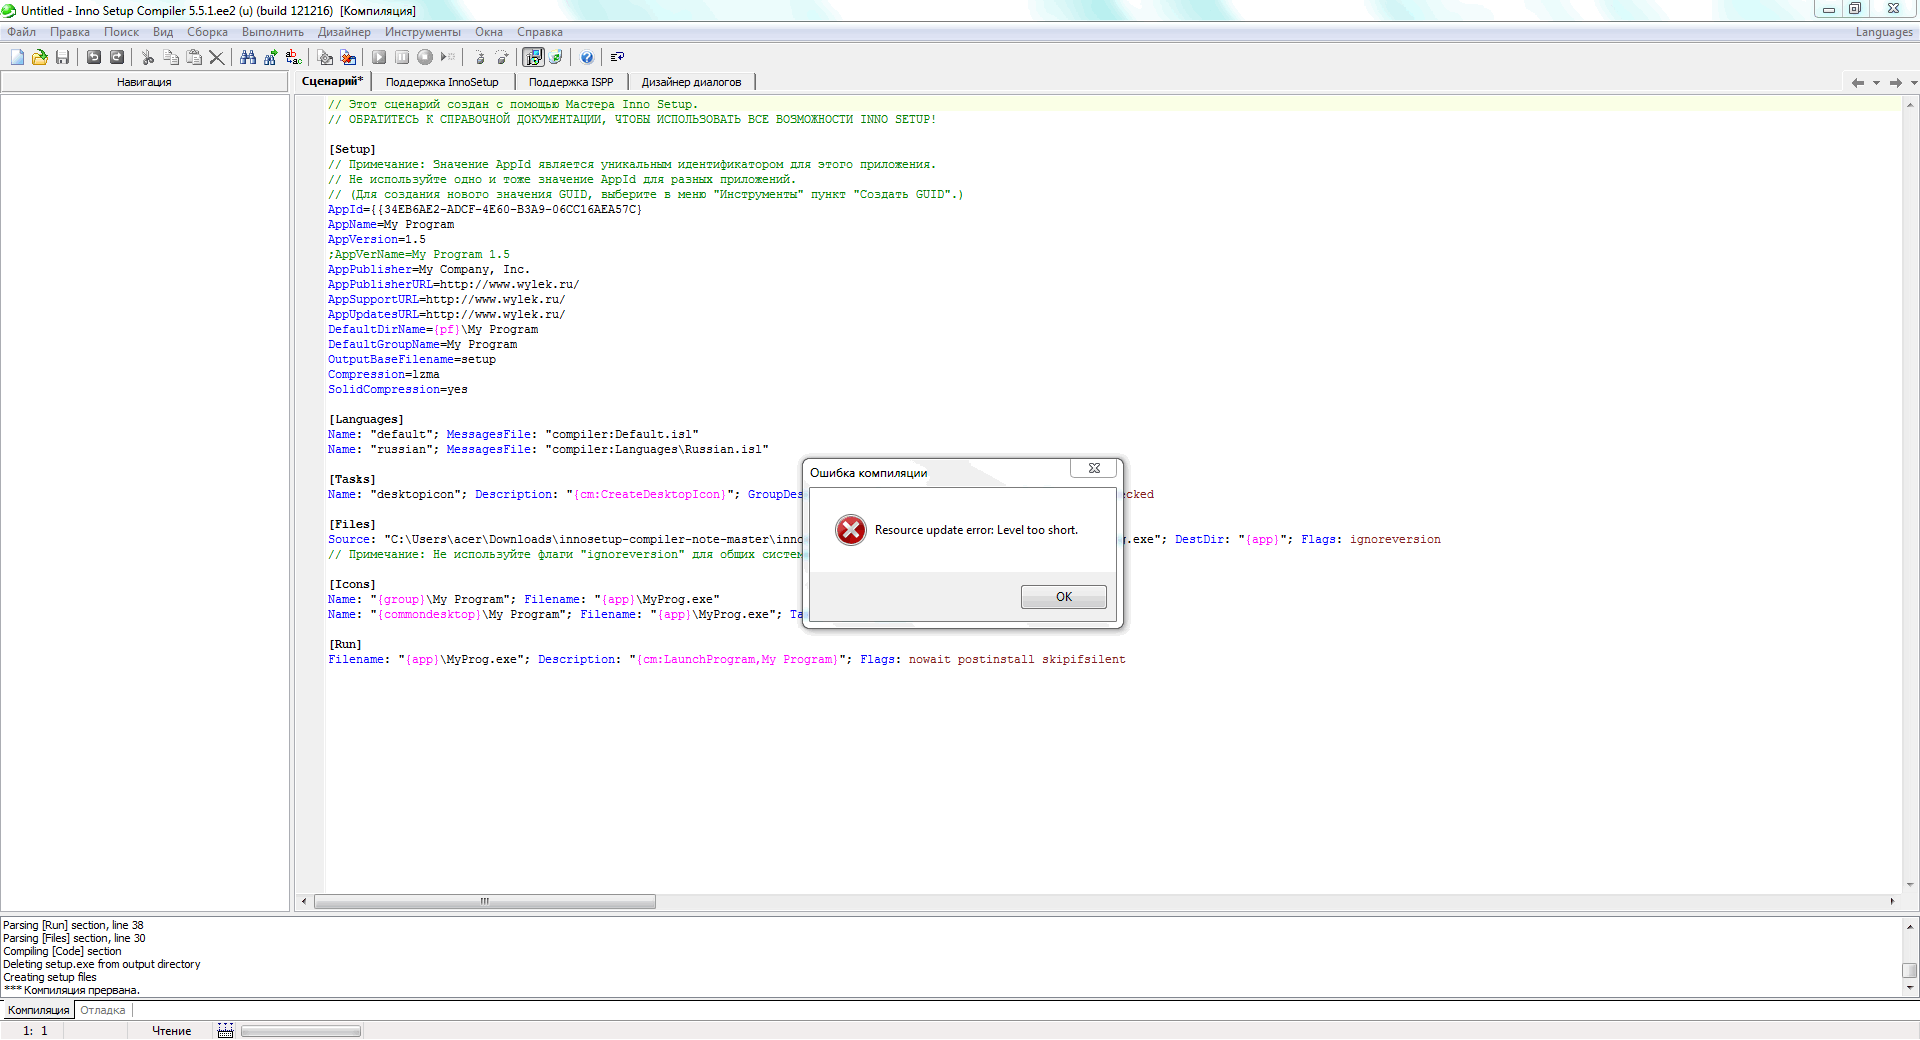
Task: Click the [Setup] section line
Action: [x=352, y=149]
